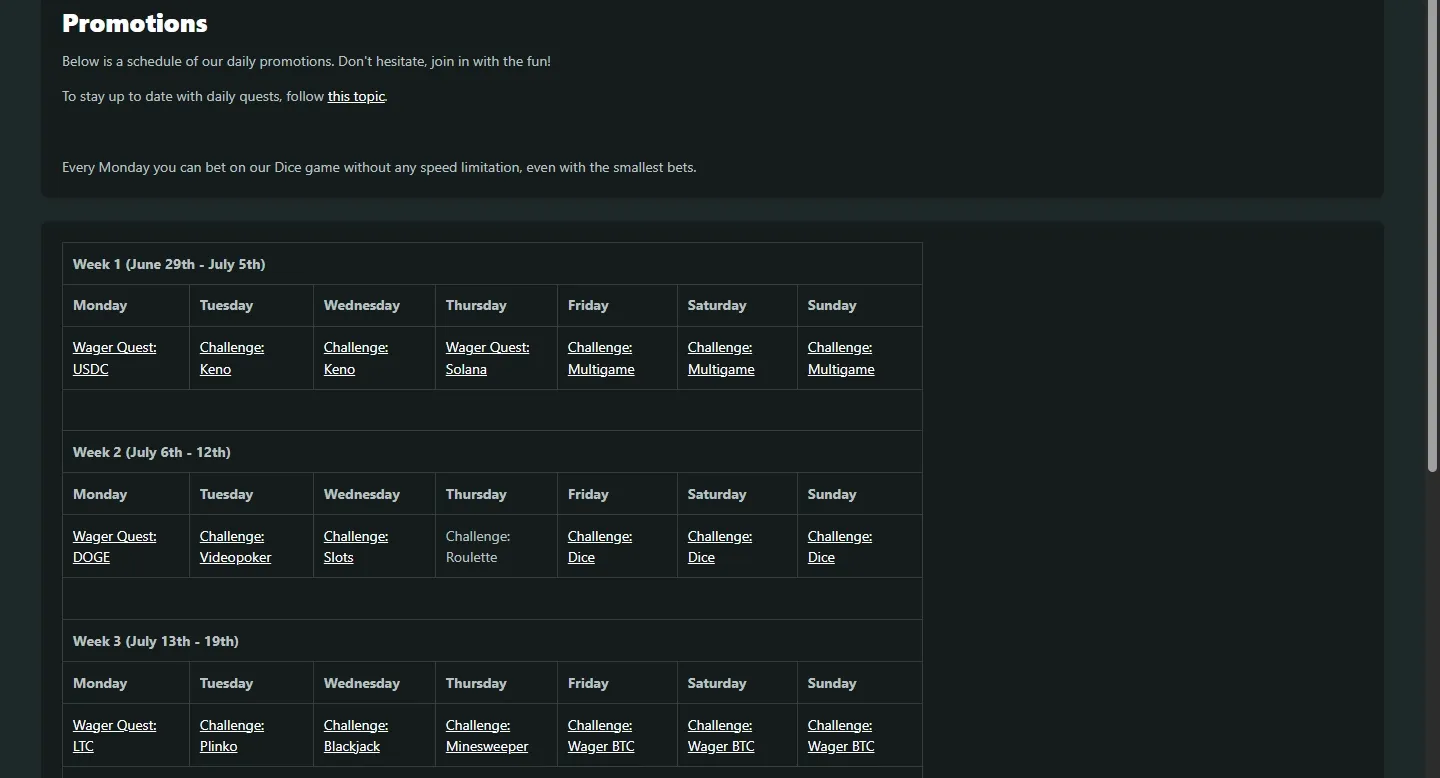This screenshot has height=778, width=1440.
Task: Open Week 1 Monday Wager Quest: USDC
Action: [115, 358]
